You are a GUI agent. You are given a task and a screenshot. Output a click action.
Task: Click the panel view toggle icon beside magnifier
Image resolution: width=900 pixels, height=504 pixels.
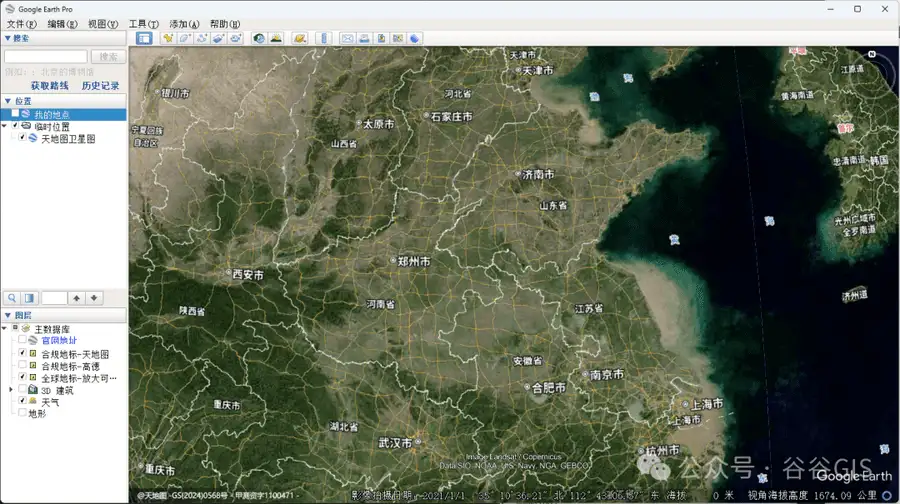tap(29, 298)
